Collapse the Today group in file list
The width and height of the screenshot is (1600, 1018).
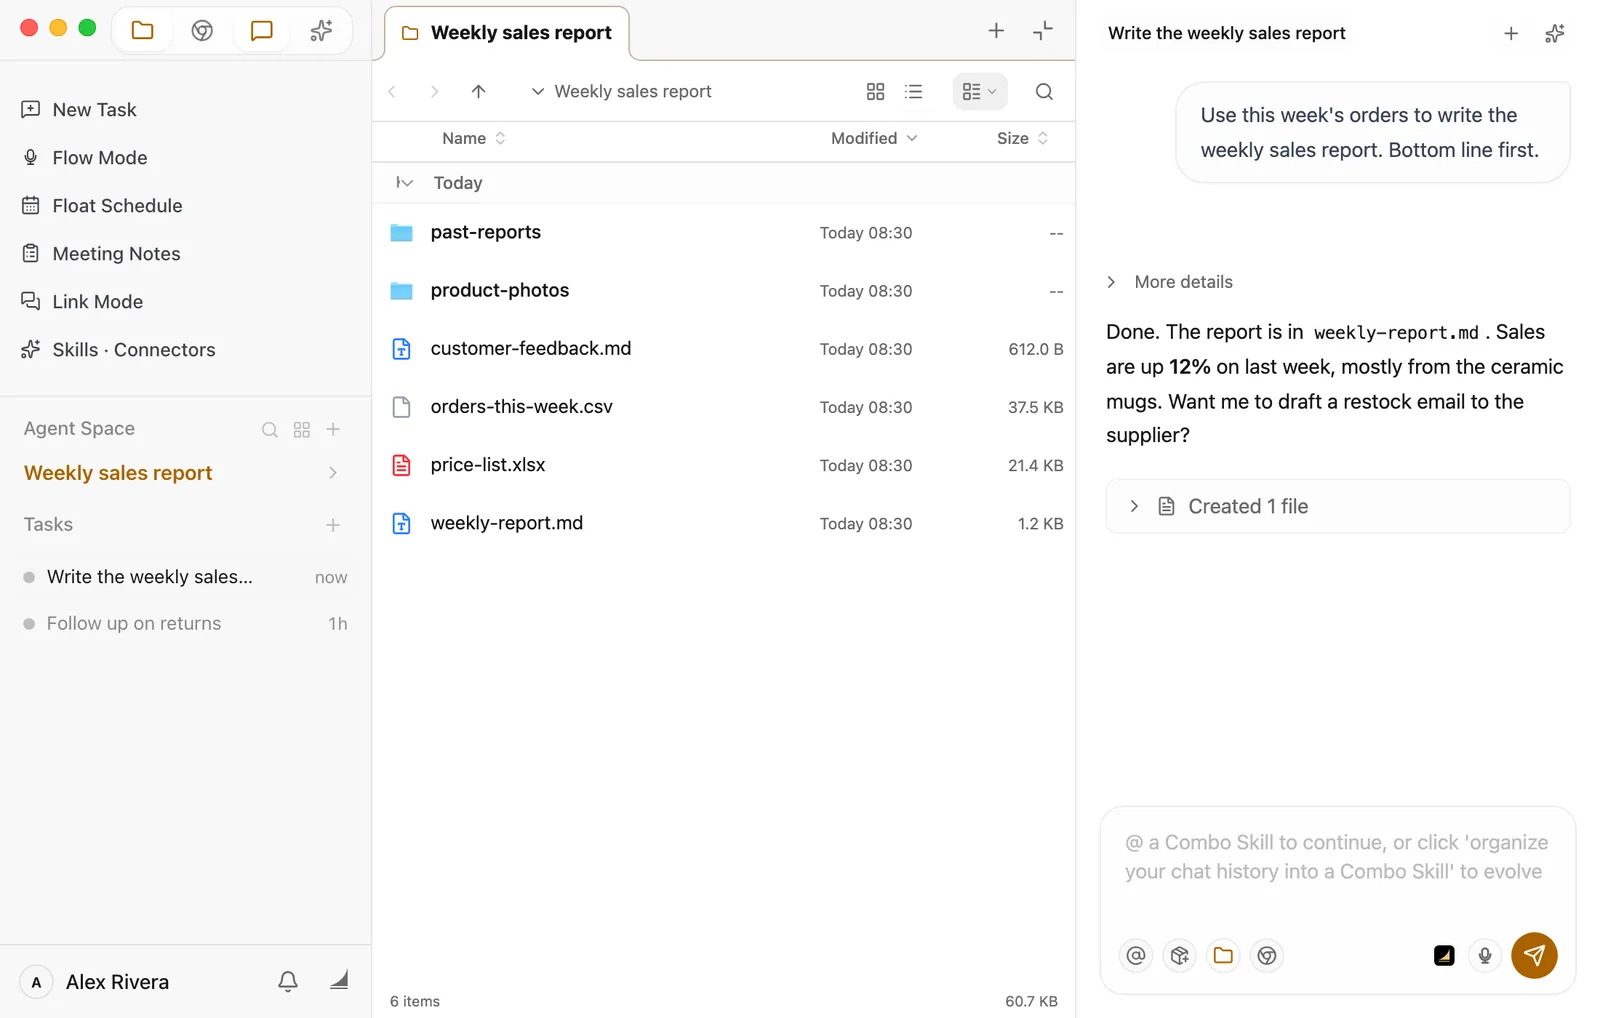(404, 182)
